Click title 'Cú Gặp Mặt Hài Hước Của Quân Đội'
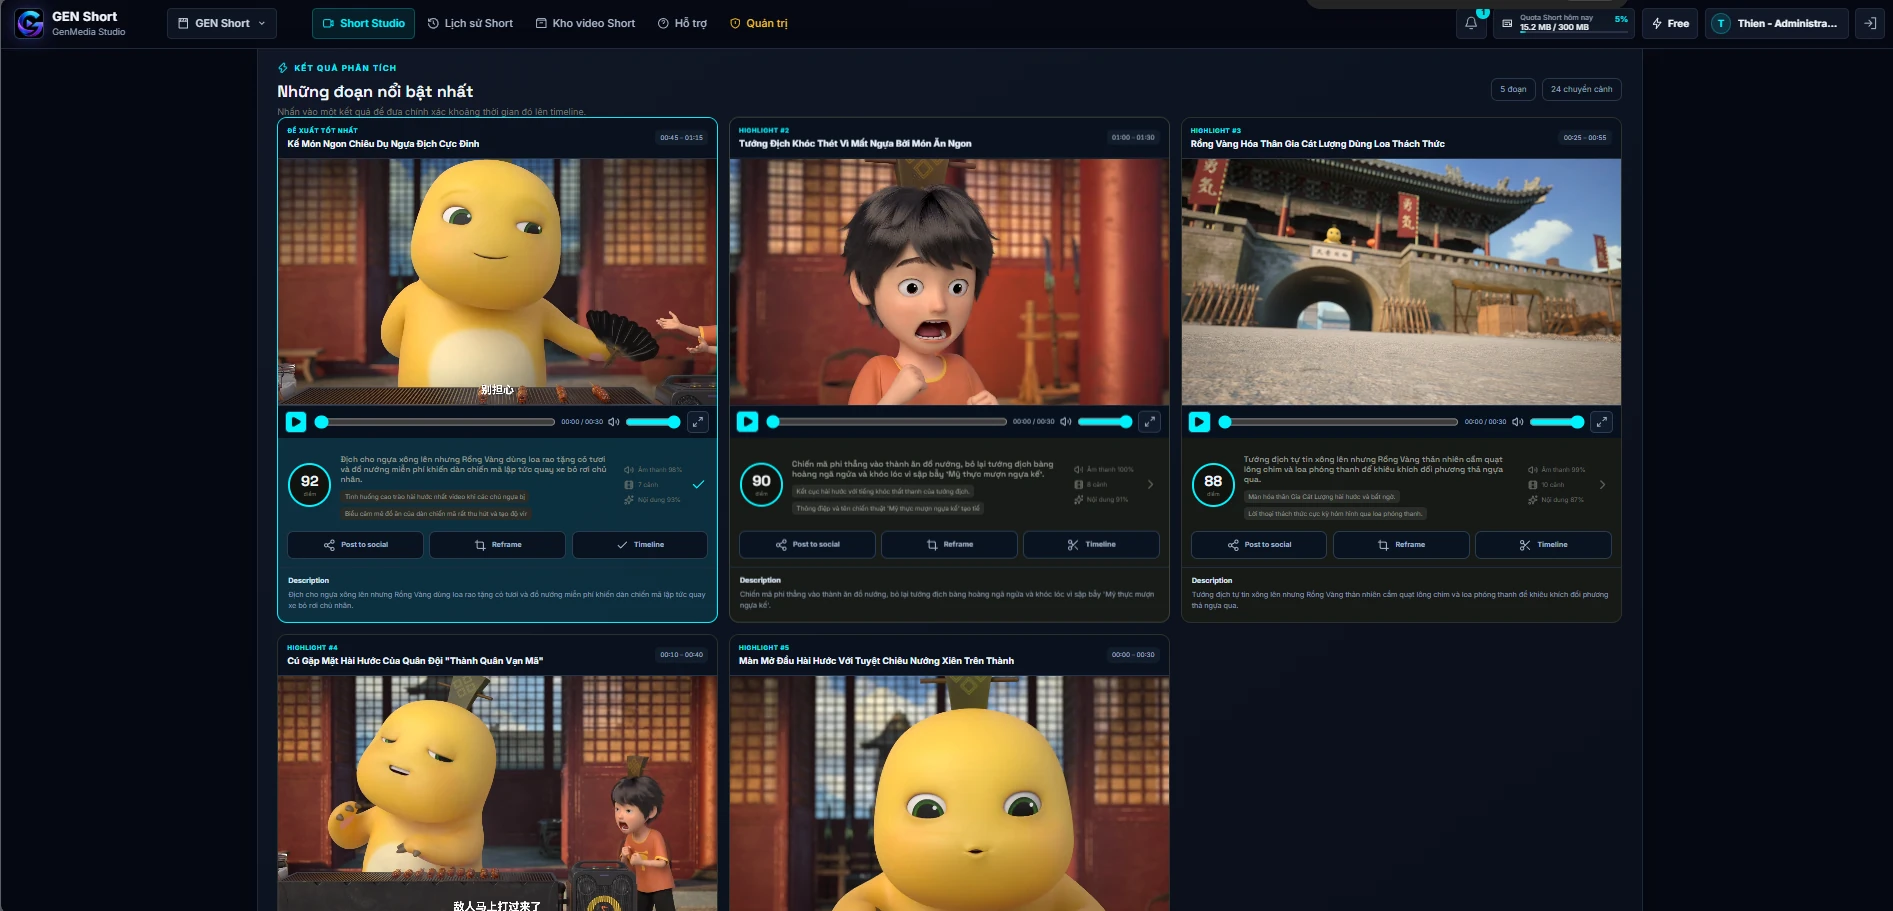The height and width of the screenshot is (911, 1893). tap(415, 661)
